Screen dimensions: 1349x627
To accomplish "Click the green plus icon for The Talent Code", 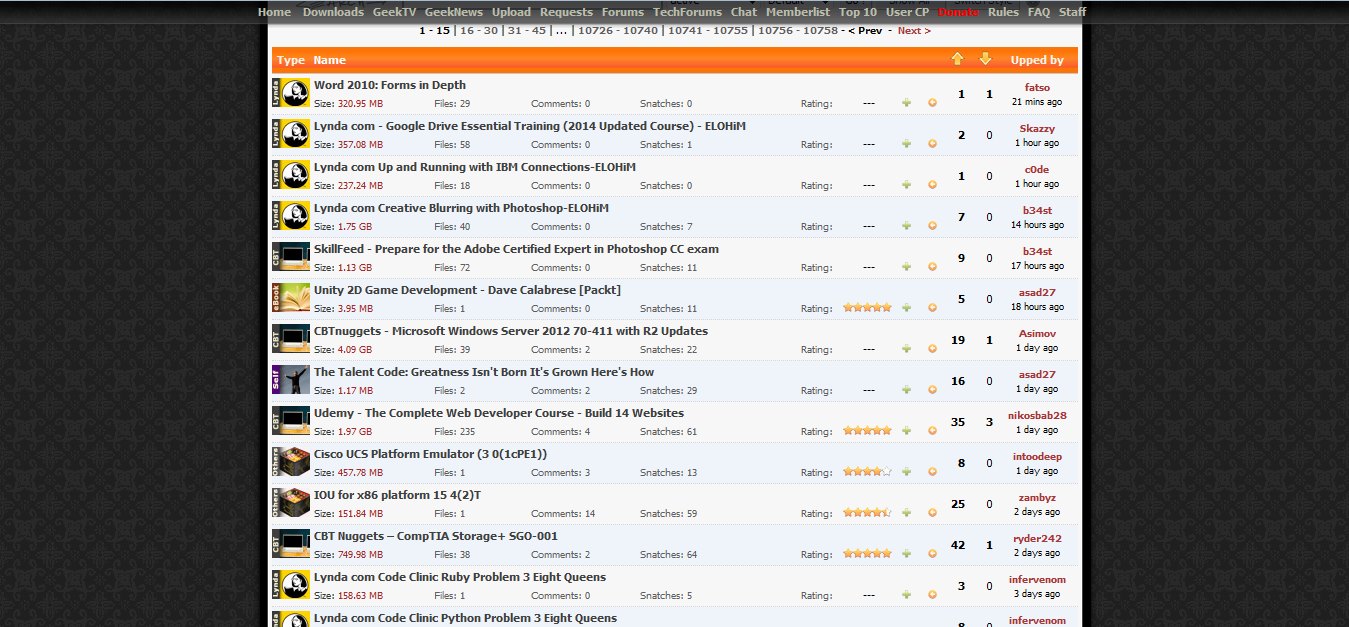I will click(907, 390).
